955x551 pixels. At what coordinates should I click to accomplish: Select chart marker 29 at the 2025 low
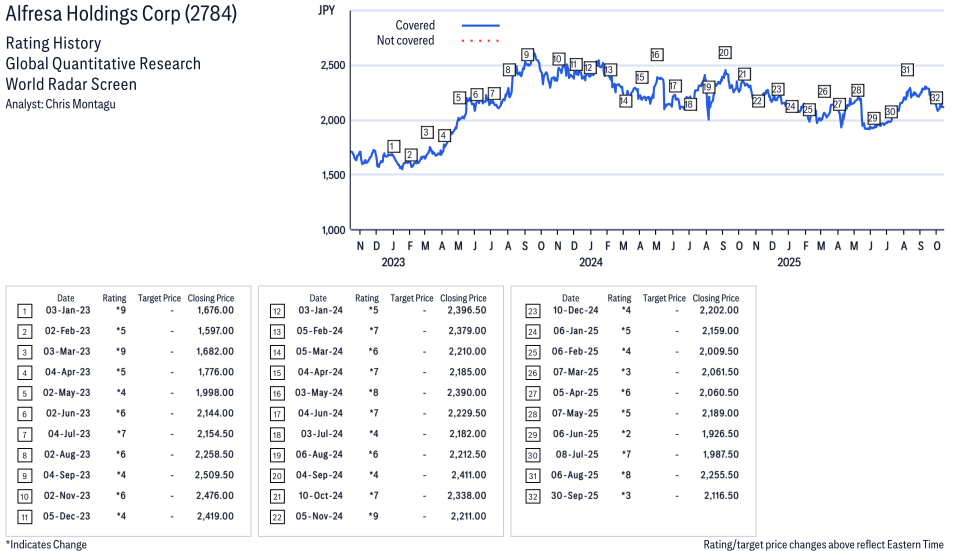tap(873, 118)
